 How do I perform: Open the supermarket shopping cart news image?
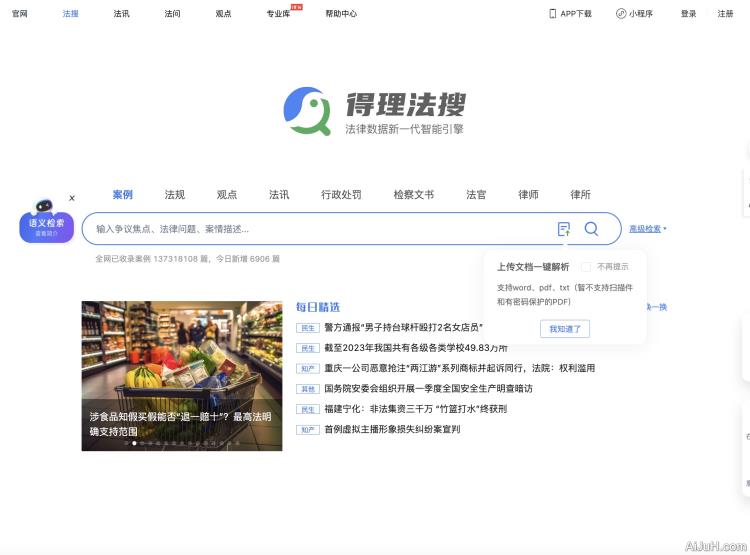pyautogui.click(x=182, y=360)
